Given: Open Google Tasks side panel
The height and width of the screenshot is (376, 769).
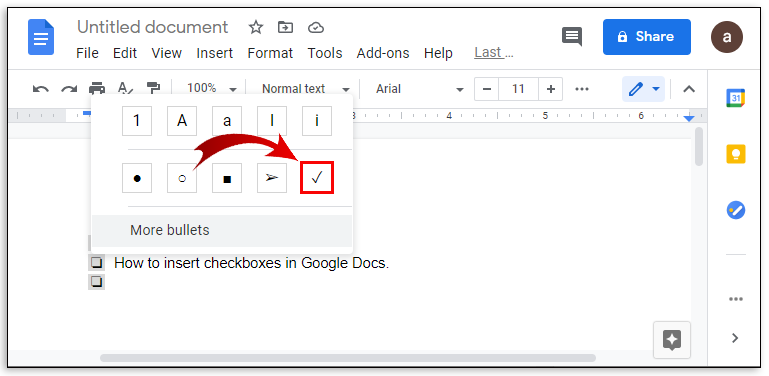Looking at the screenshot, I should tap(736, 211).
